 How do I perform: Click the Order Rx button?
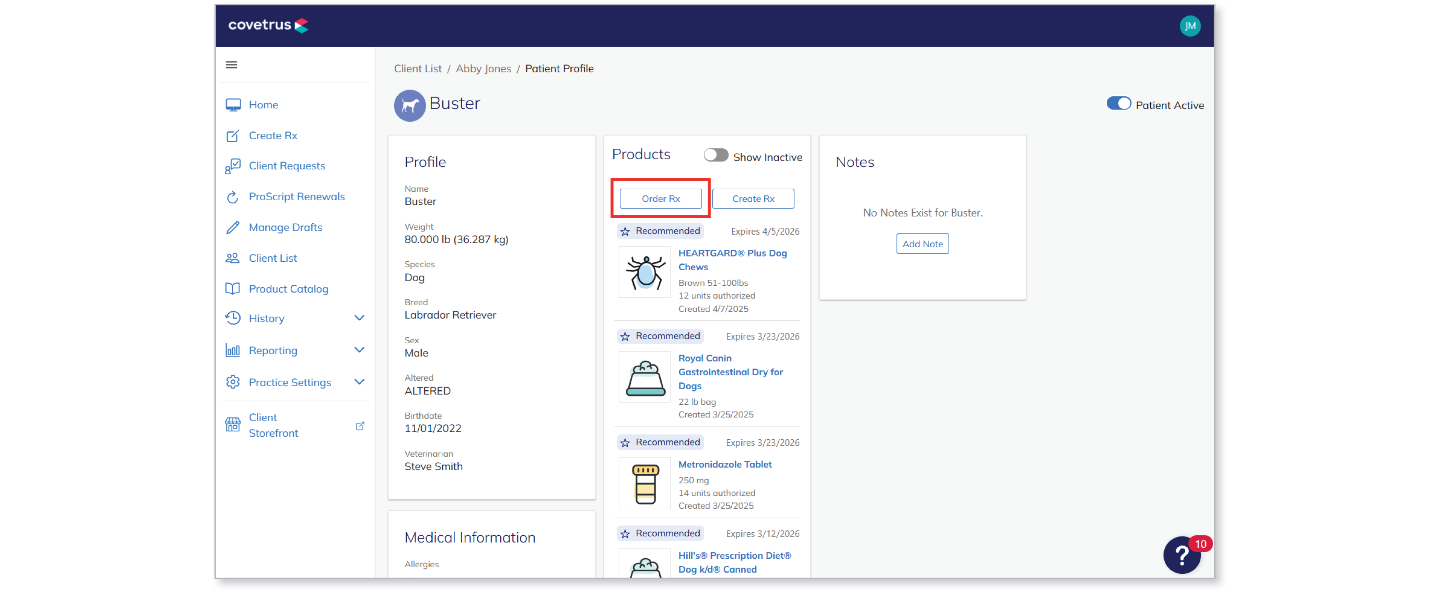661,199
